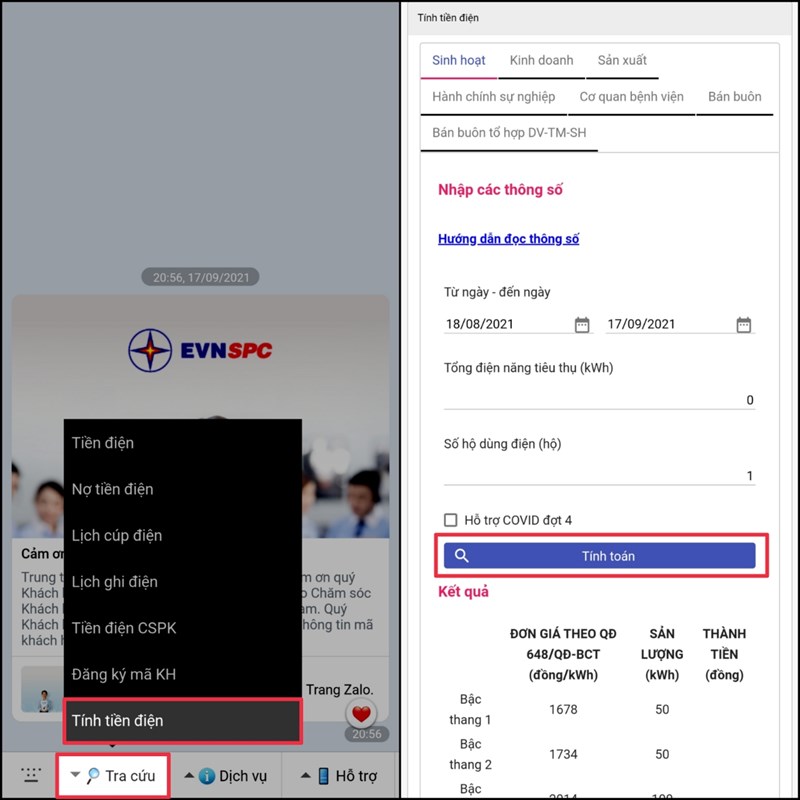800x800 pixels.
Task: Open Hướng dẫn đọc thông số link
Action: [508, 239]
